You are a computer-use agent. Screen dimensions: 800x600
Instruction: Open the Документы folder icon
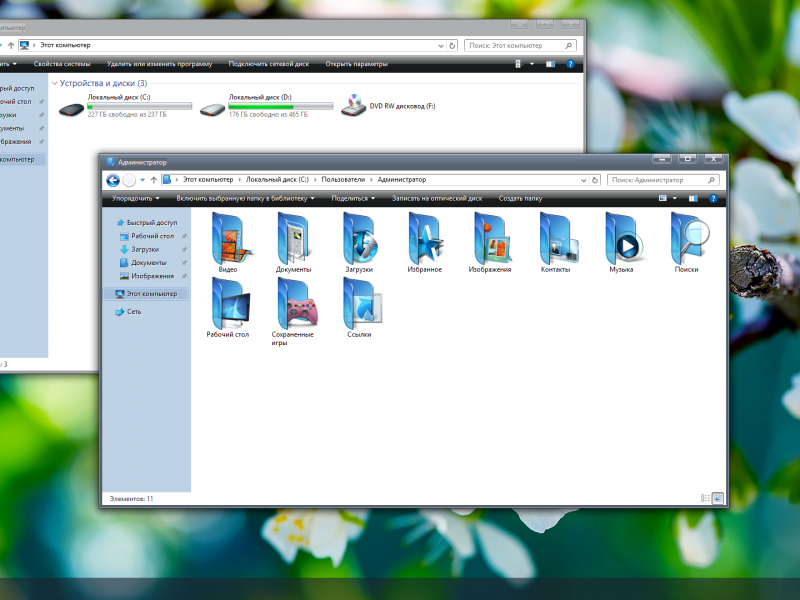[x=293, y=243]
